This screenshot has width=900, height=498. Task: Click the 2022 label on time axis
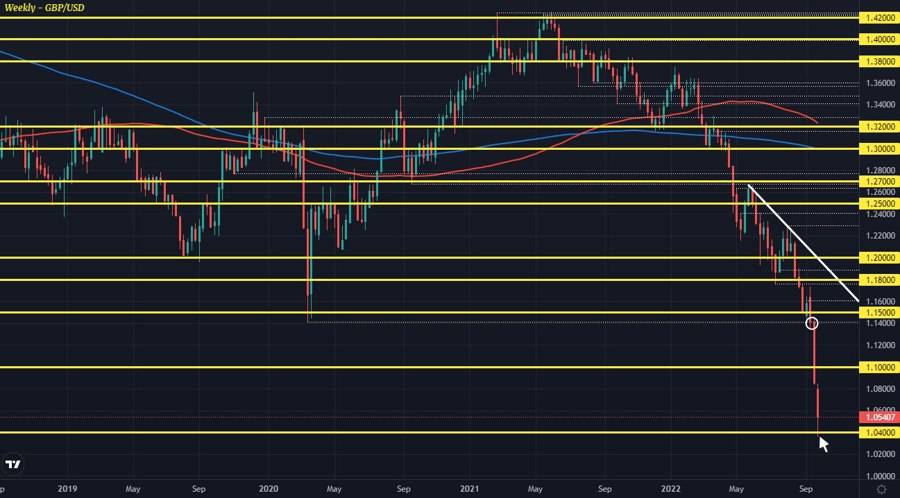(670, 489)
